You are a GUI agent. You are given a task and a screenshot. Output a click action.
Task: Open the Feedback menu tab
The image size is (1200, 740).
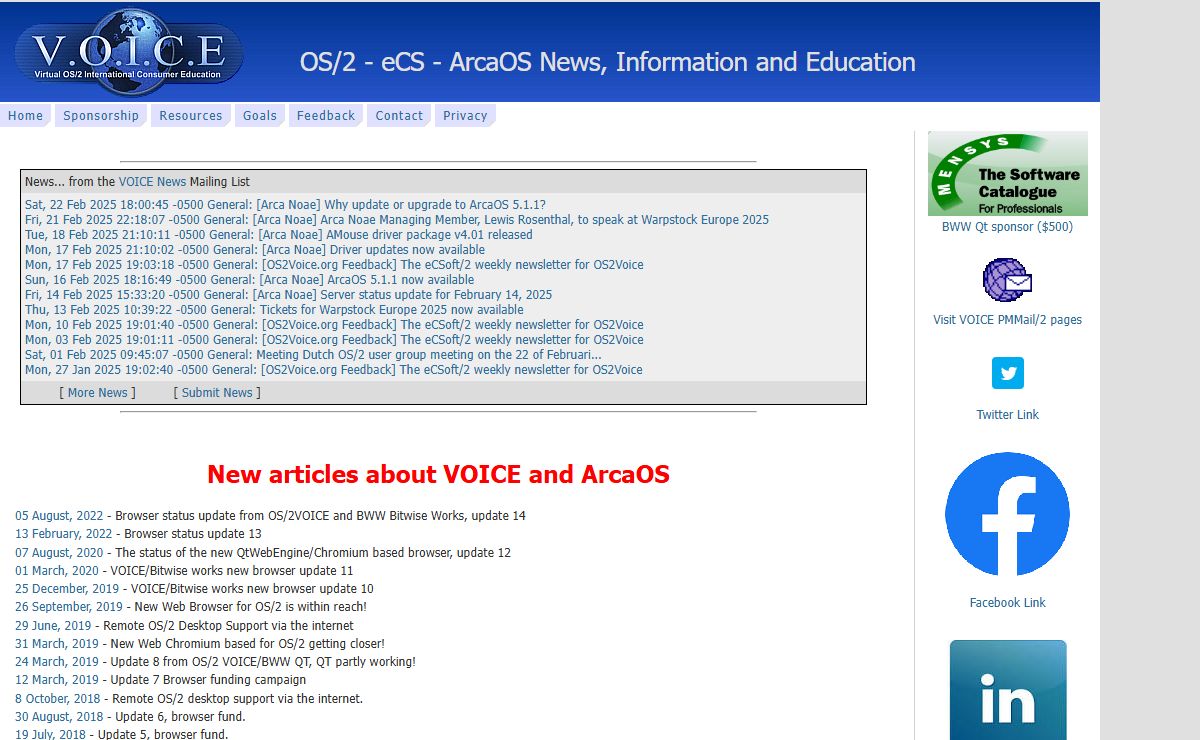pyautogui.click(x=326, y=116)
